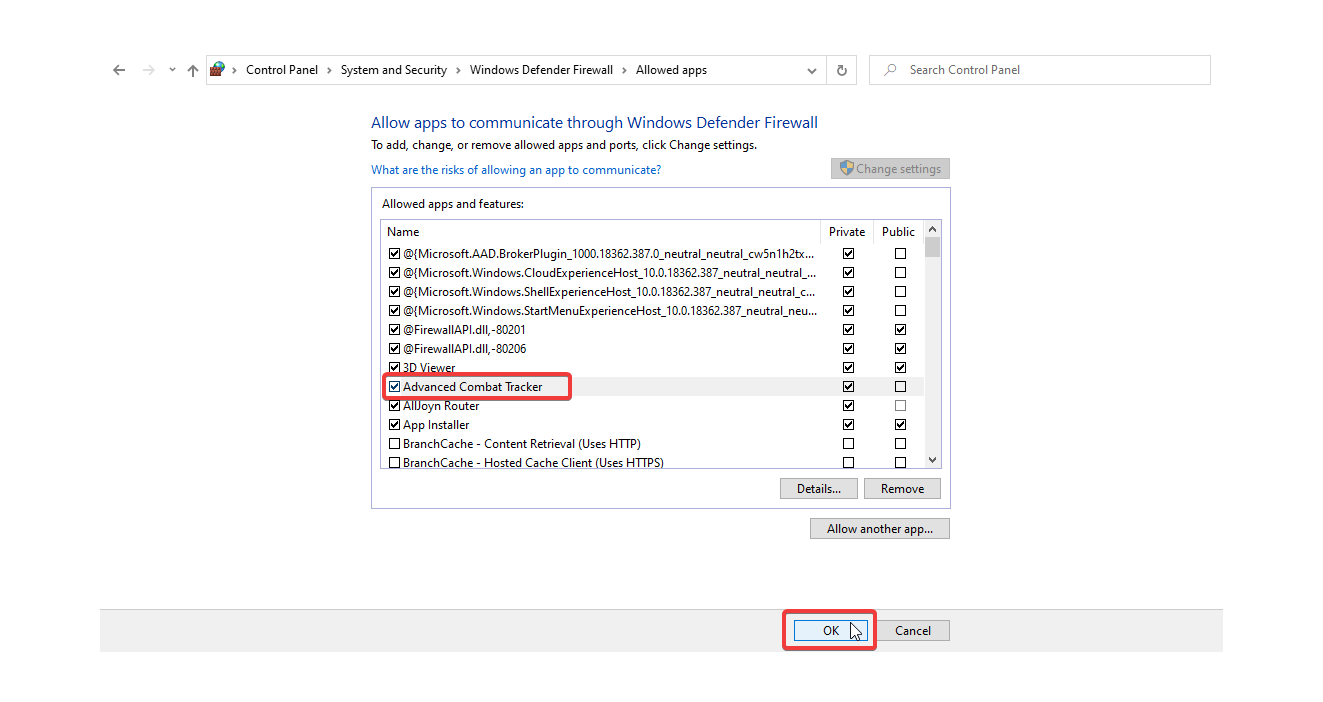The height and width of the screenshot is (702, 1323).
Task: Click the Cancel button
Action: click(913, 631)
